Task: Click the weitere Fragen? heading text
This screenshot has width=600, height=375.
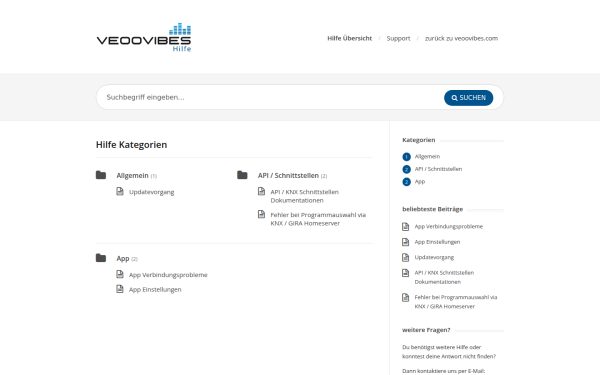Action: [426, 330]
